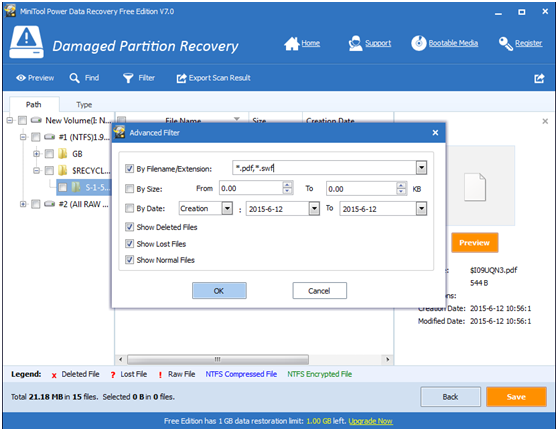This screenshot has height=431, width=558.
Task: Uncheck Show Normal Files
Action: tap(130, 260)
